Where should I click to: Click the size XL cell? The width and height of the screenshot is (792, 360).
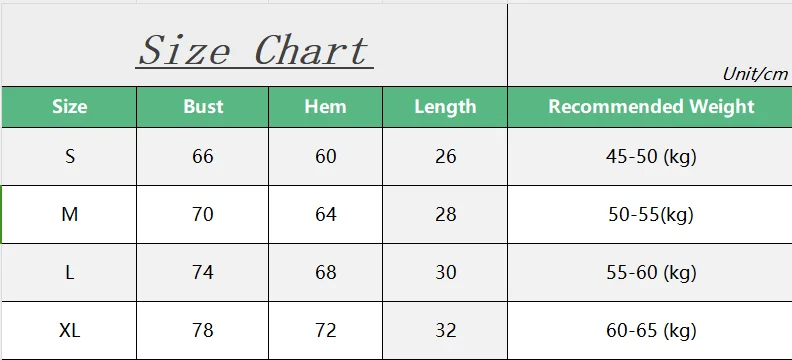[69, 331]
